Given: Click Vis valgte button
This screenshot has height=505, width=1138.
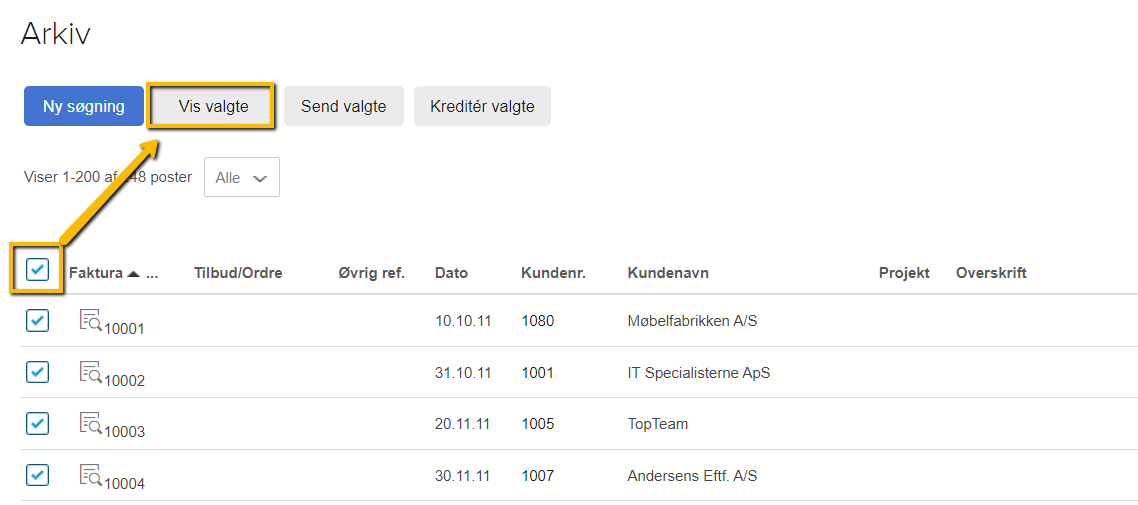Looking at the screenshot, I should (x=213, y=107).
